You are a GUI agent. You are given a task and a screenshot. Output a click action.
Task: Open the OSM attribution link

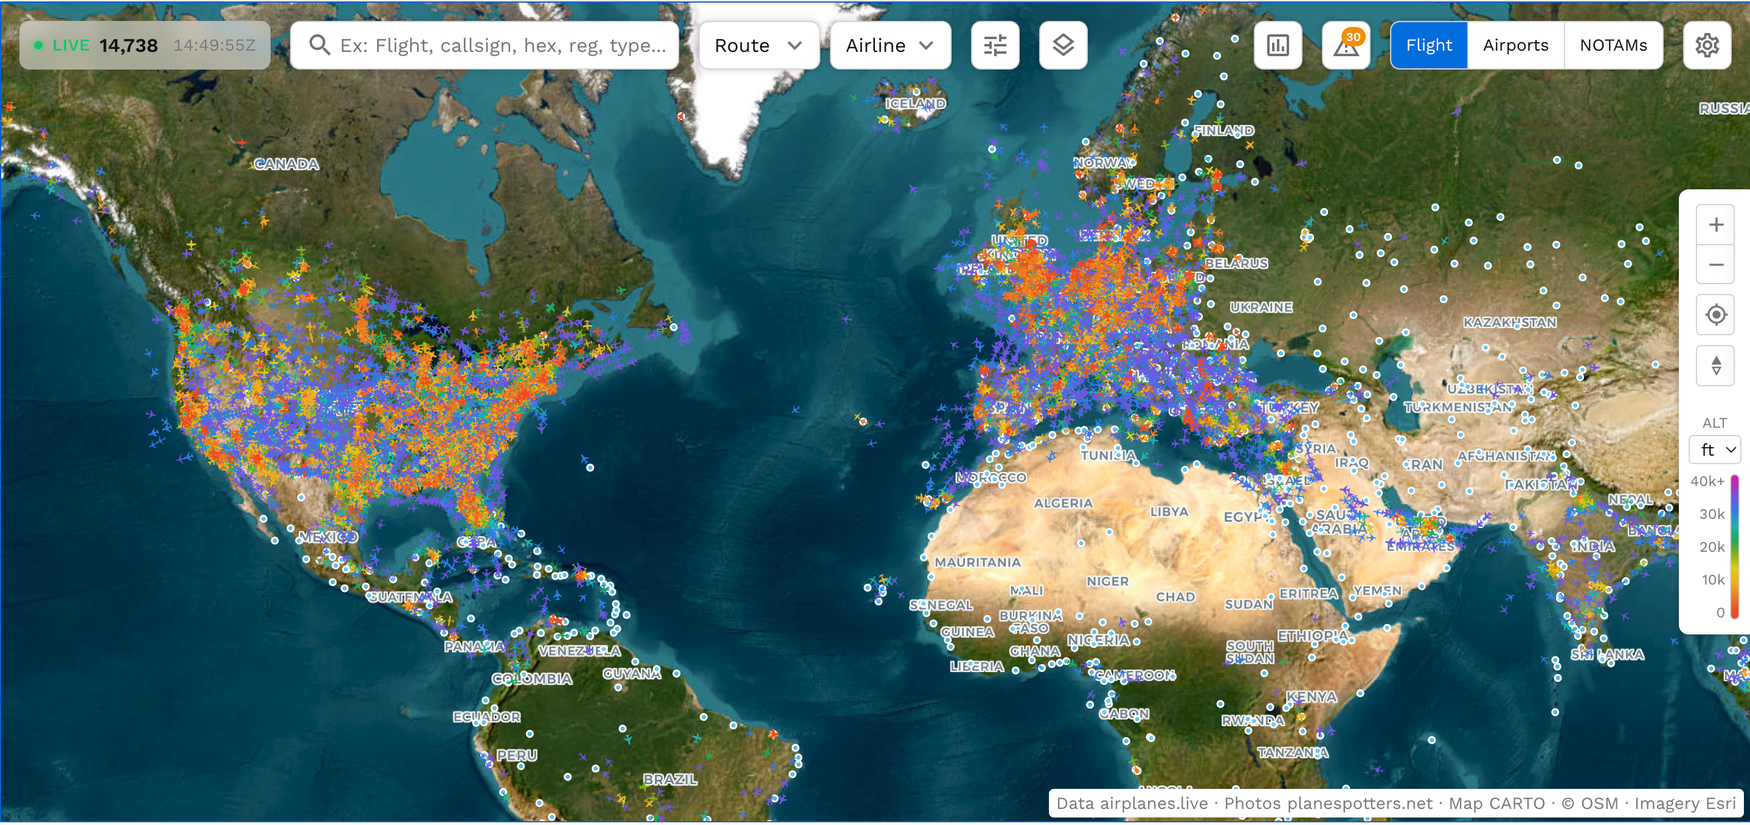pos(1589,803)
